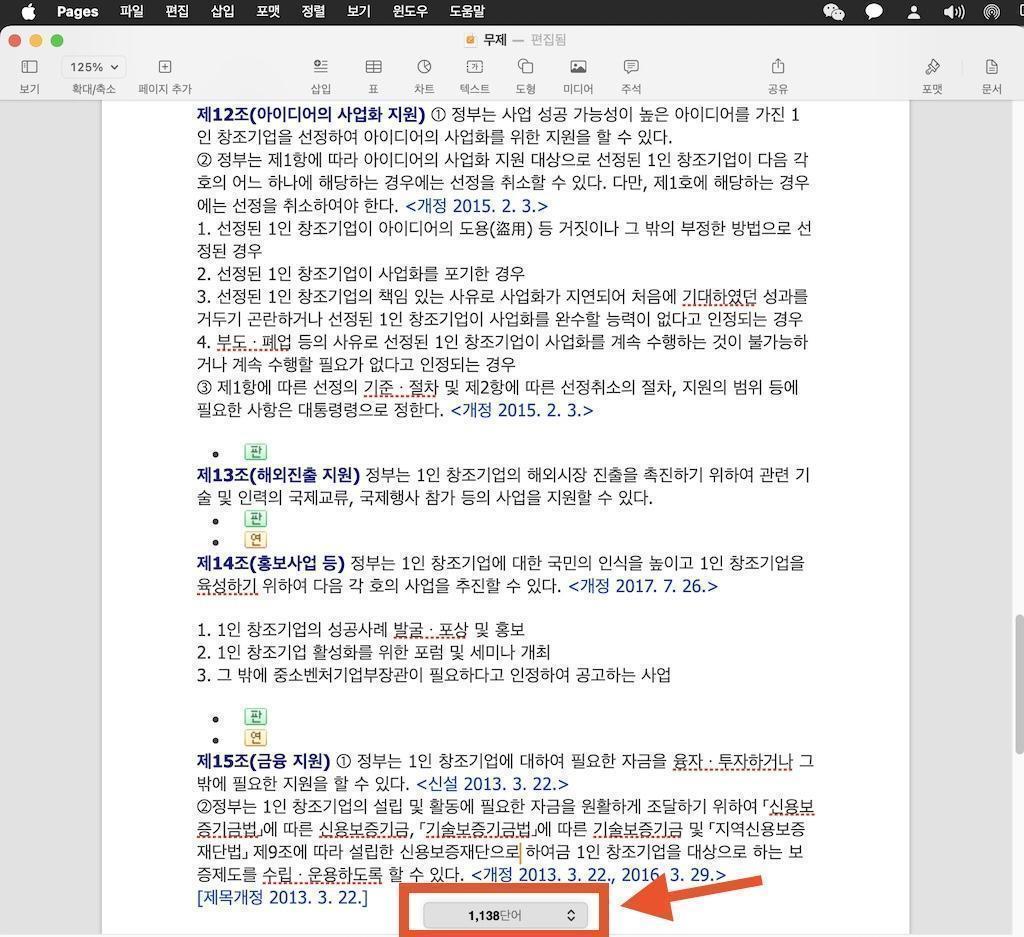Click the 제14조(홍보사업 등) heading

point(270,563)
